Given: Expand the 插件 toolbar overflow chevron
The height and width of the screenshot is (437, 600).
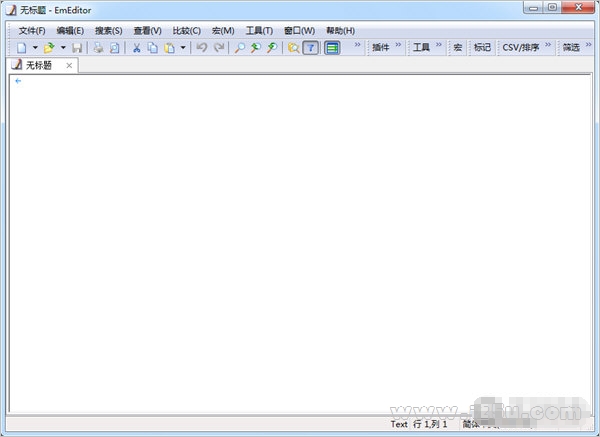Looking at the screenshot, I should pos(398,45).
